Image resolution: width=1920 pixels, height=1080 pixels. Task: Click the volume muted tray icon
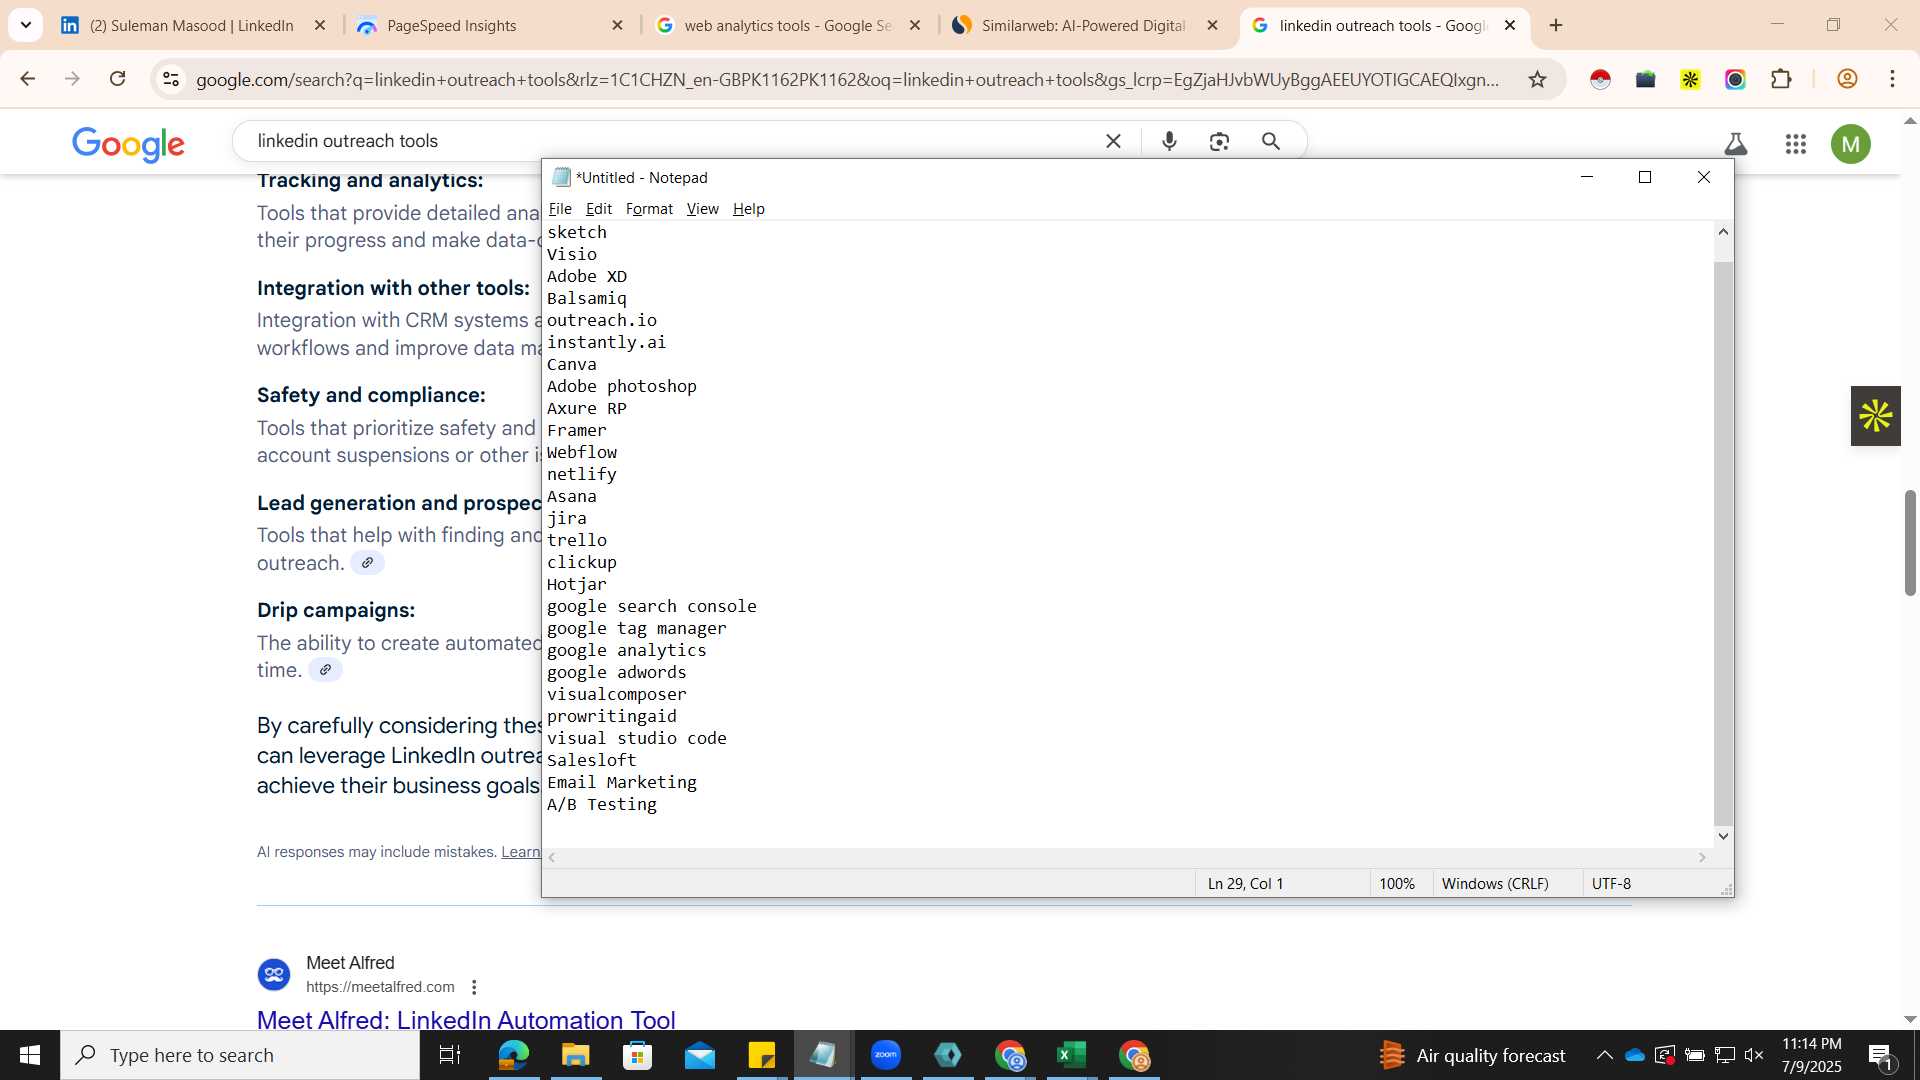tap(1754, 1055)
